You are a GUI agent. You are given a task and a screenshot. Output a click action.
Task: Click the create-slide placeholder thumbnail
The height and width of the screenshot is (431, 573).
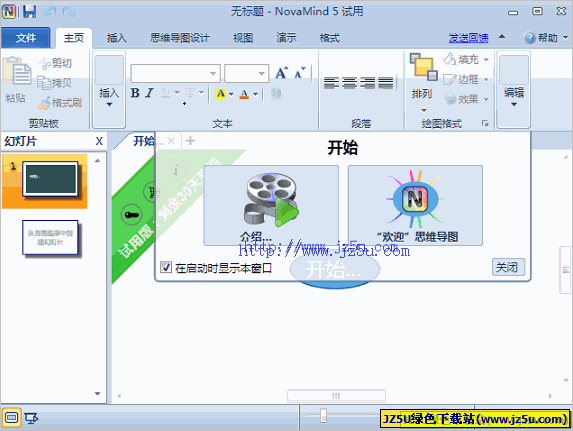point(50,238)
